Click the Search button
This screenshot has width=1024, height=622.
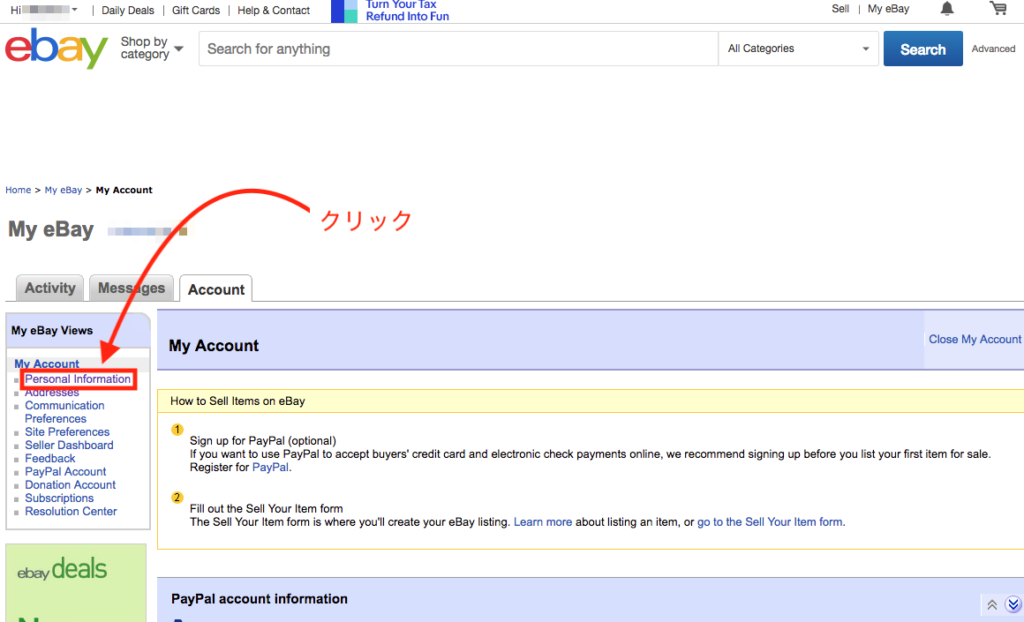coord(923,49)
